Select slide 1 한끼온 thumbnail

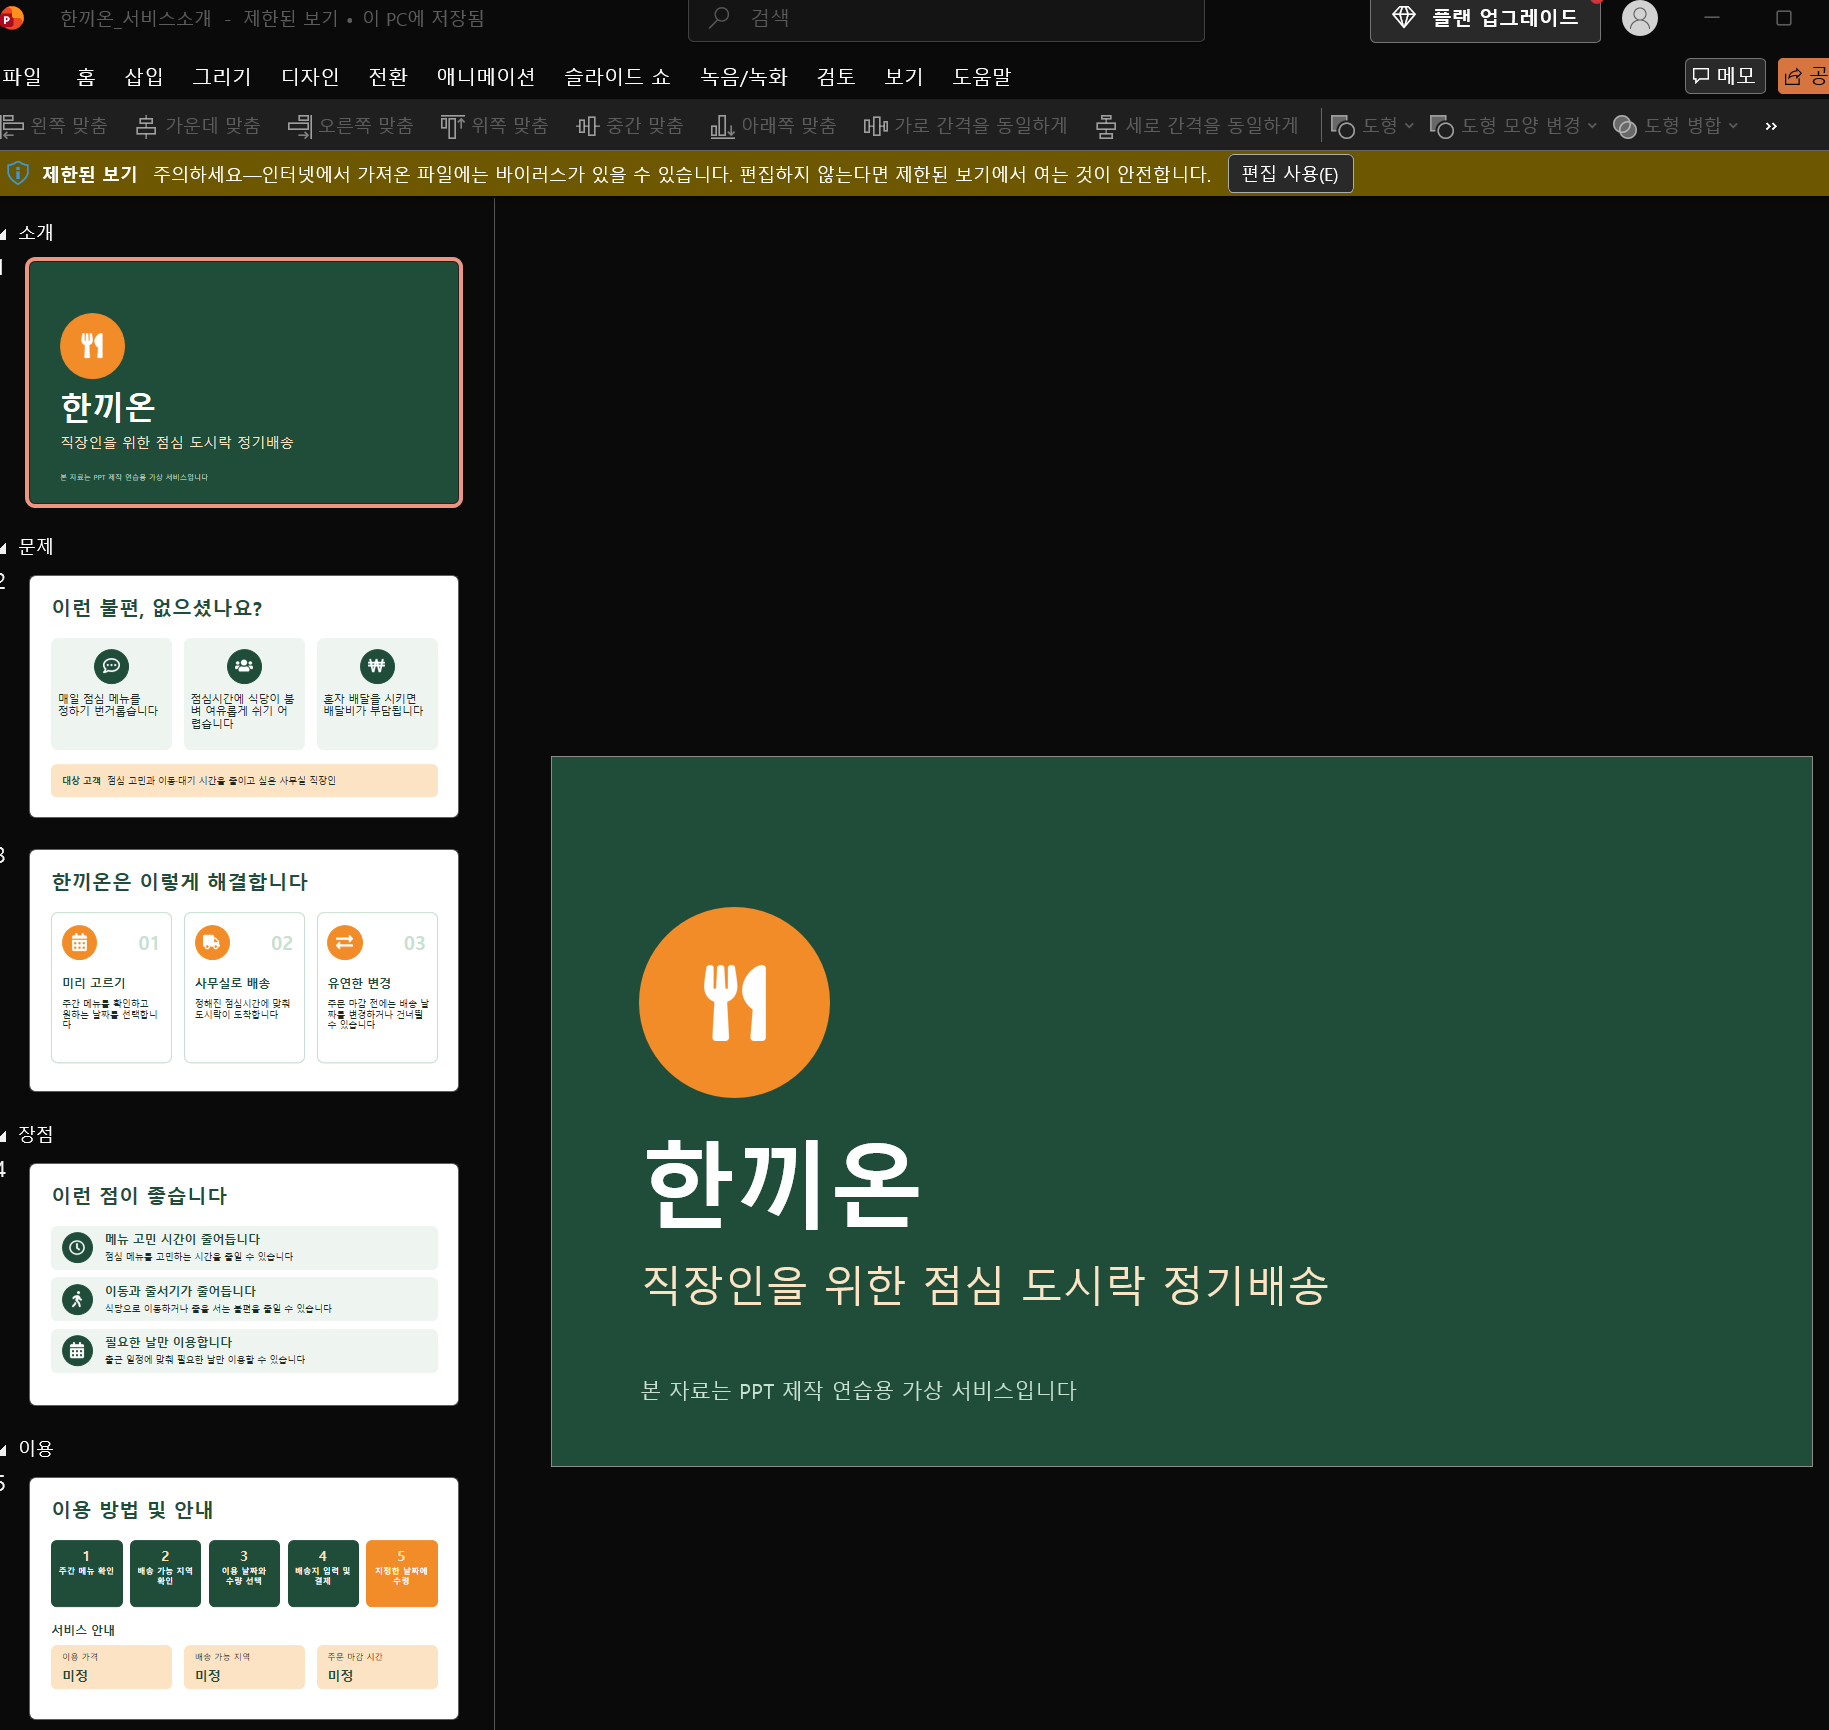point(244,383)
